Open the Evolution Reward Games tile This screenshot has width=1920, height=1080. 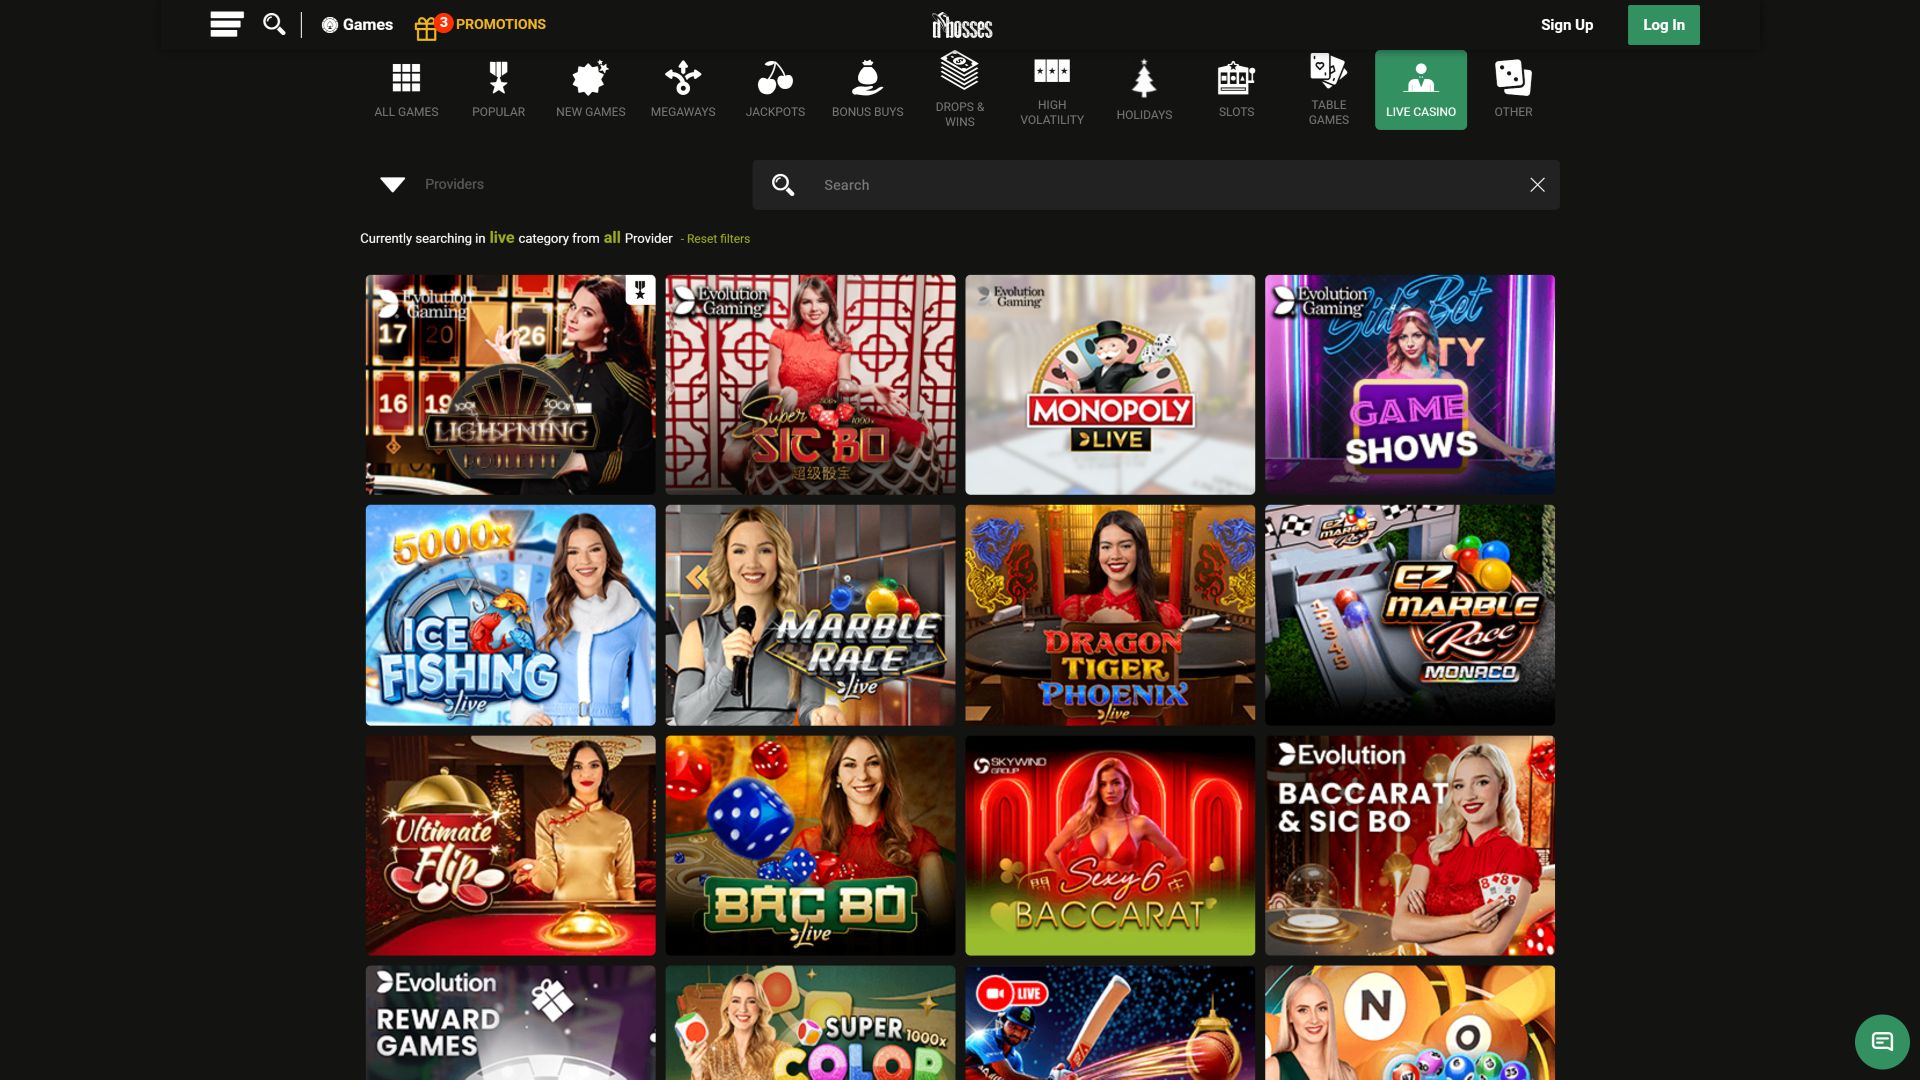pyautogui.click(x=510, y=1023)
